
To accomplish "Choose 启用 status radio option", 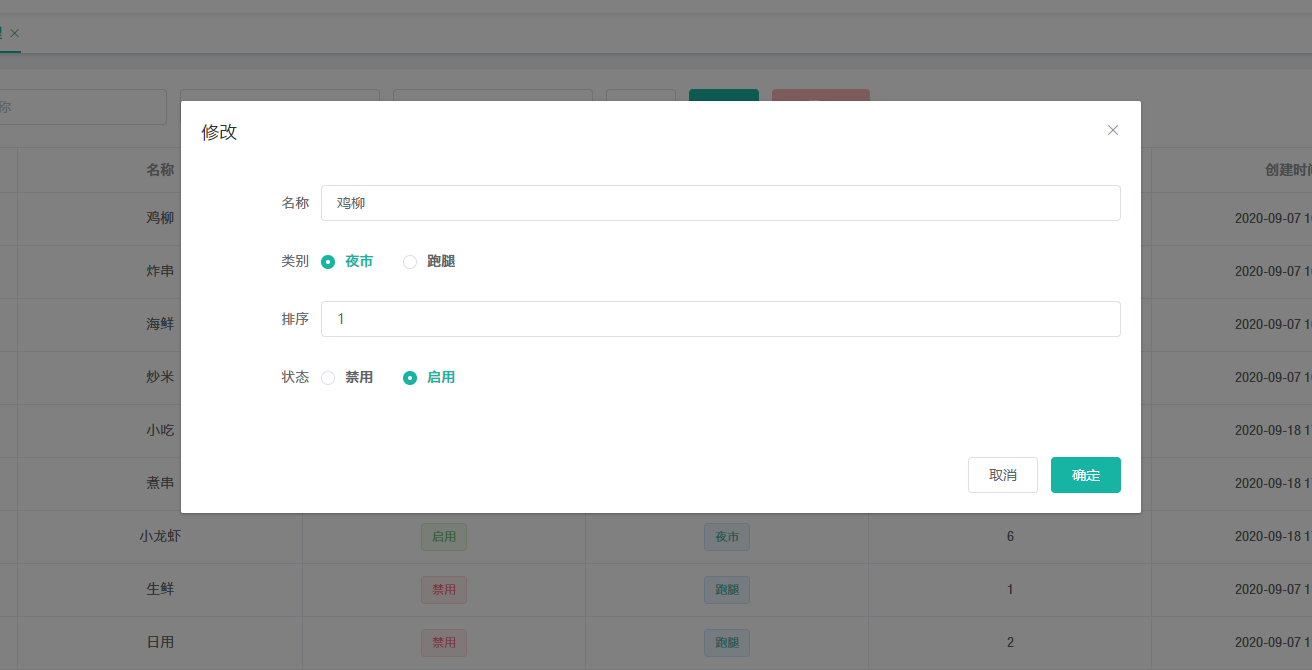I will (410, 378).
